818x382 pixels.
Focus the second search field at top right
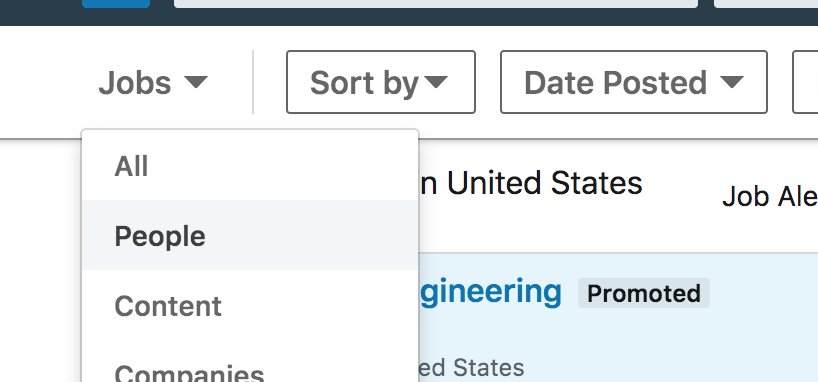pyautogui.click(x=766, y=4)
